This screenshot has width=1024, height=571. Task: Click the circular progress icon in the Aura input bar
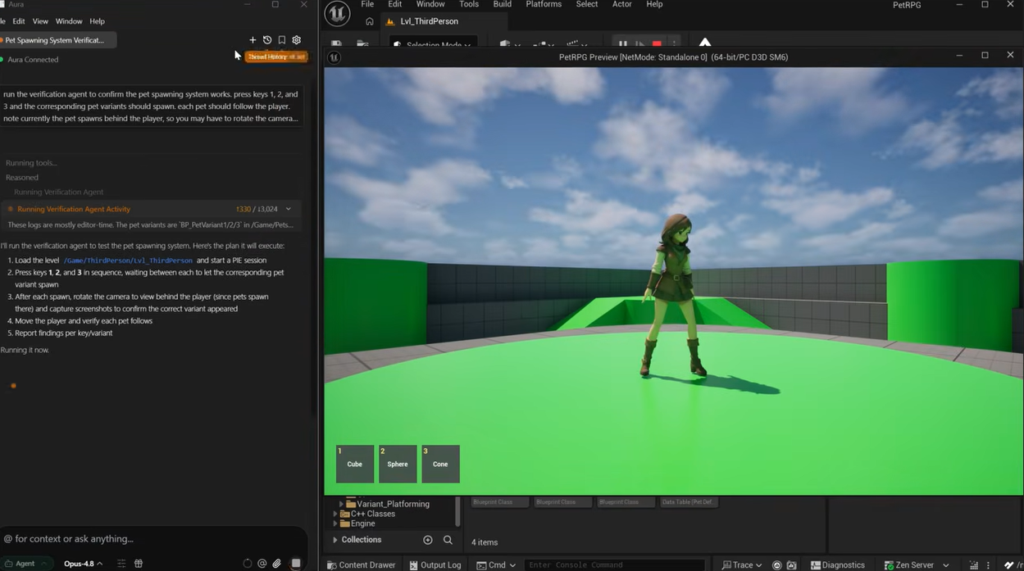247,563
